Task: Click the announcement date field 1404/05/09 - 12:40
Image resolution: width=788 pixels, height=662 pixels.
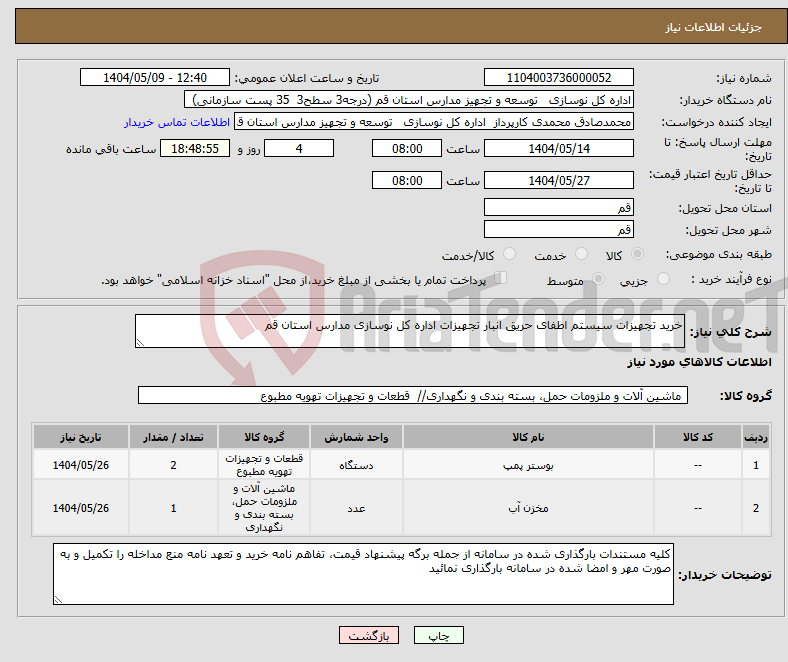Action: (x=155, y=77)
